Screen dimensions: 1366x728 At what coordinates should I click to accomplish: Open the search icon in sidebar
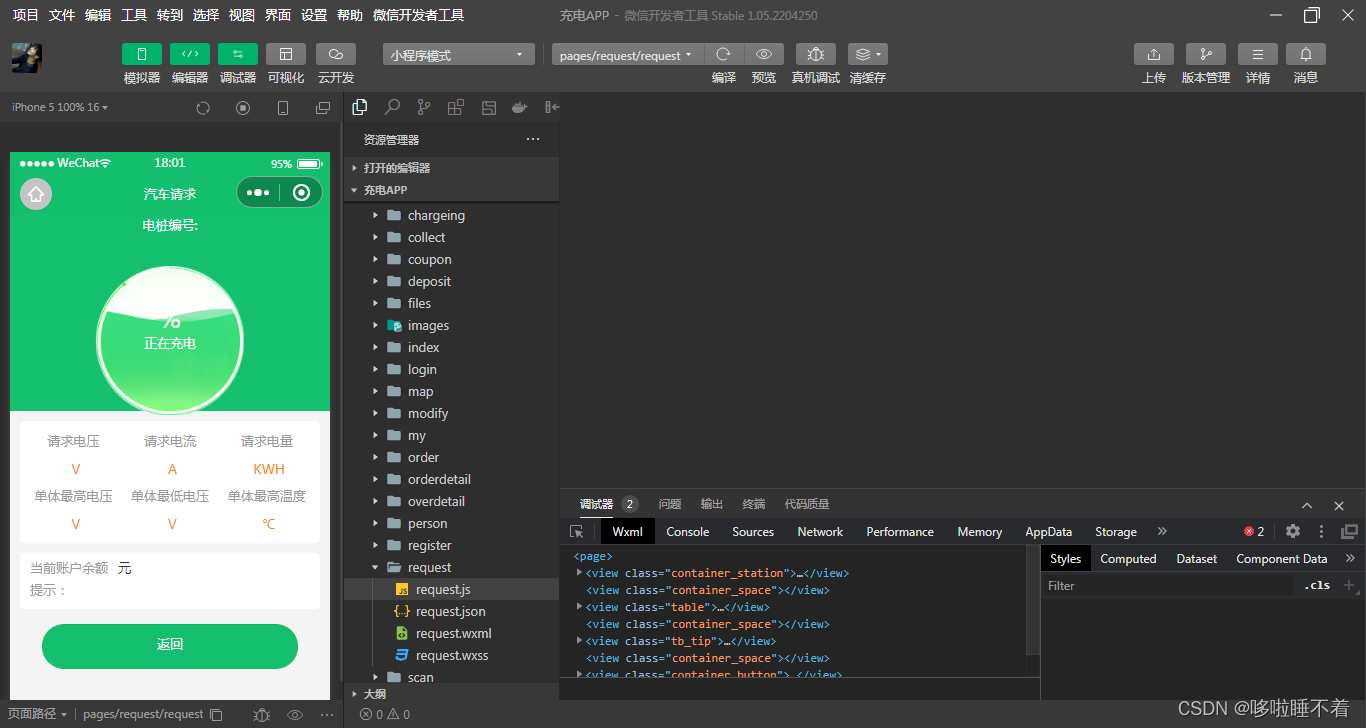coord(392,107)
